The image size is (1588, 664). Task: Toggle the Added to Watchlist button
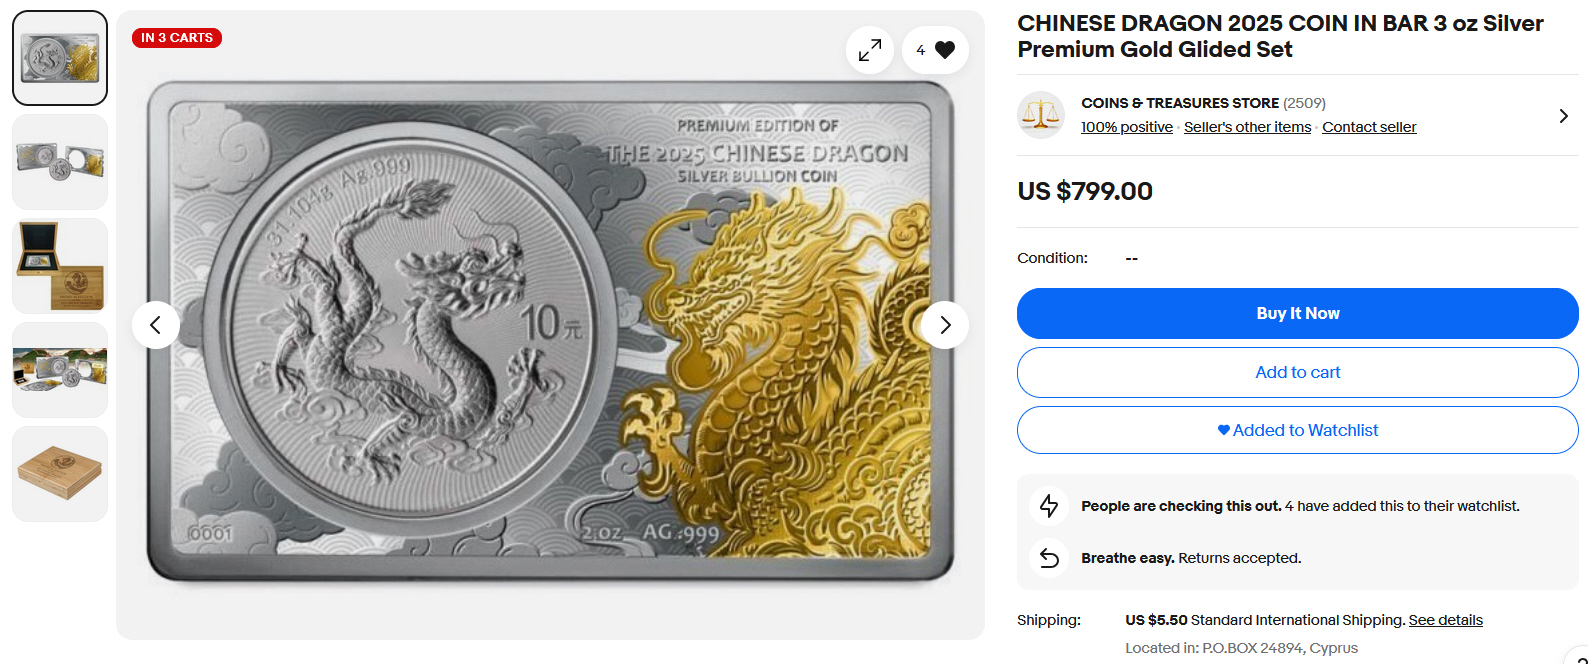tap(1297, 430)
